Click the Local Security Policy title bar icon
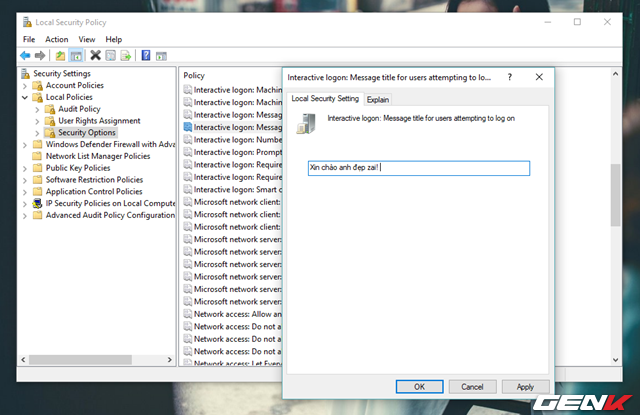This screenshot has width=640, height=415. tap(27, 22)
